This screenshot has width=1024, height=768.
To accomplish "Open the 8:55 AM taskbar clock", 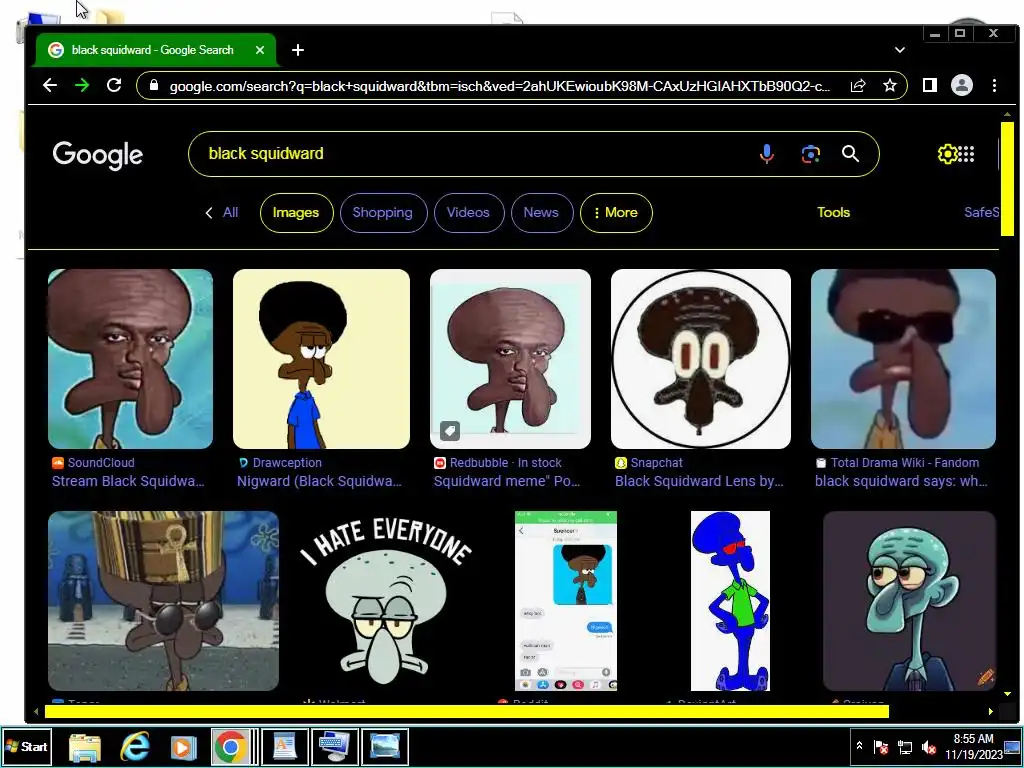I will click(973, 746).
